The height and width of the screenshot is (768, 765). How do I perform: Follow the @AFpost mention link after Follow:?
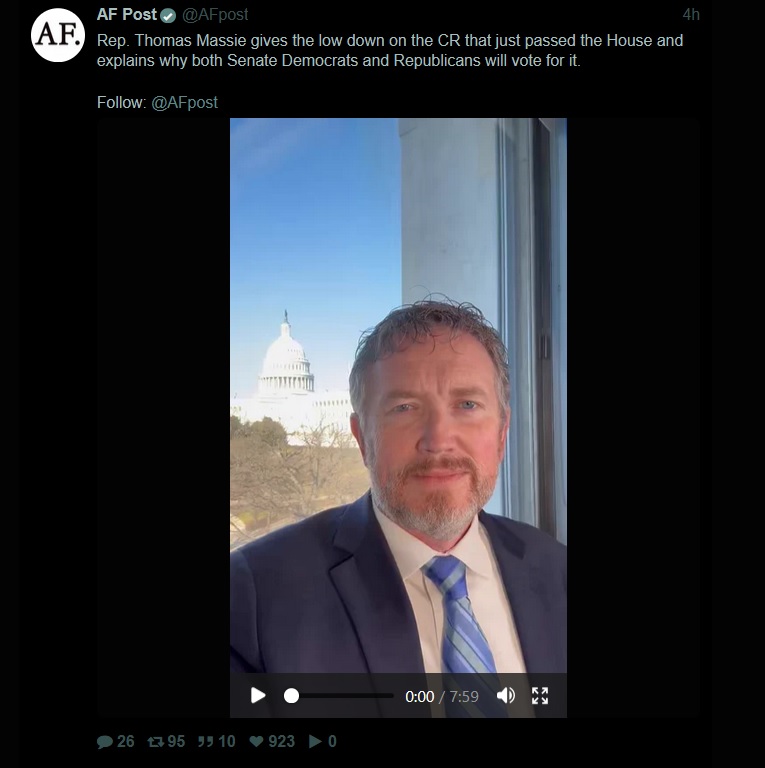pyautogui.click(x=184, y=102)
